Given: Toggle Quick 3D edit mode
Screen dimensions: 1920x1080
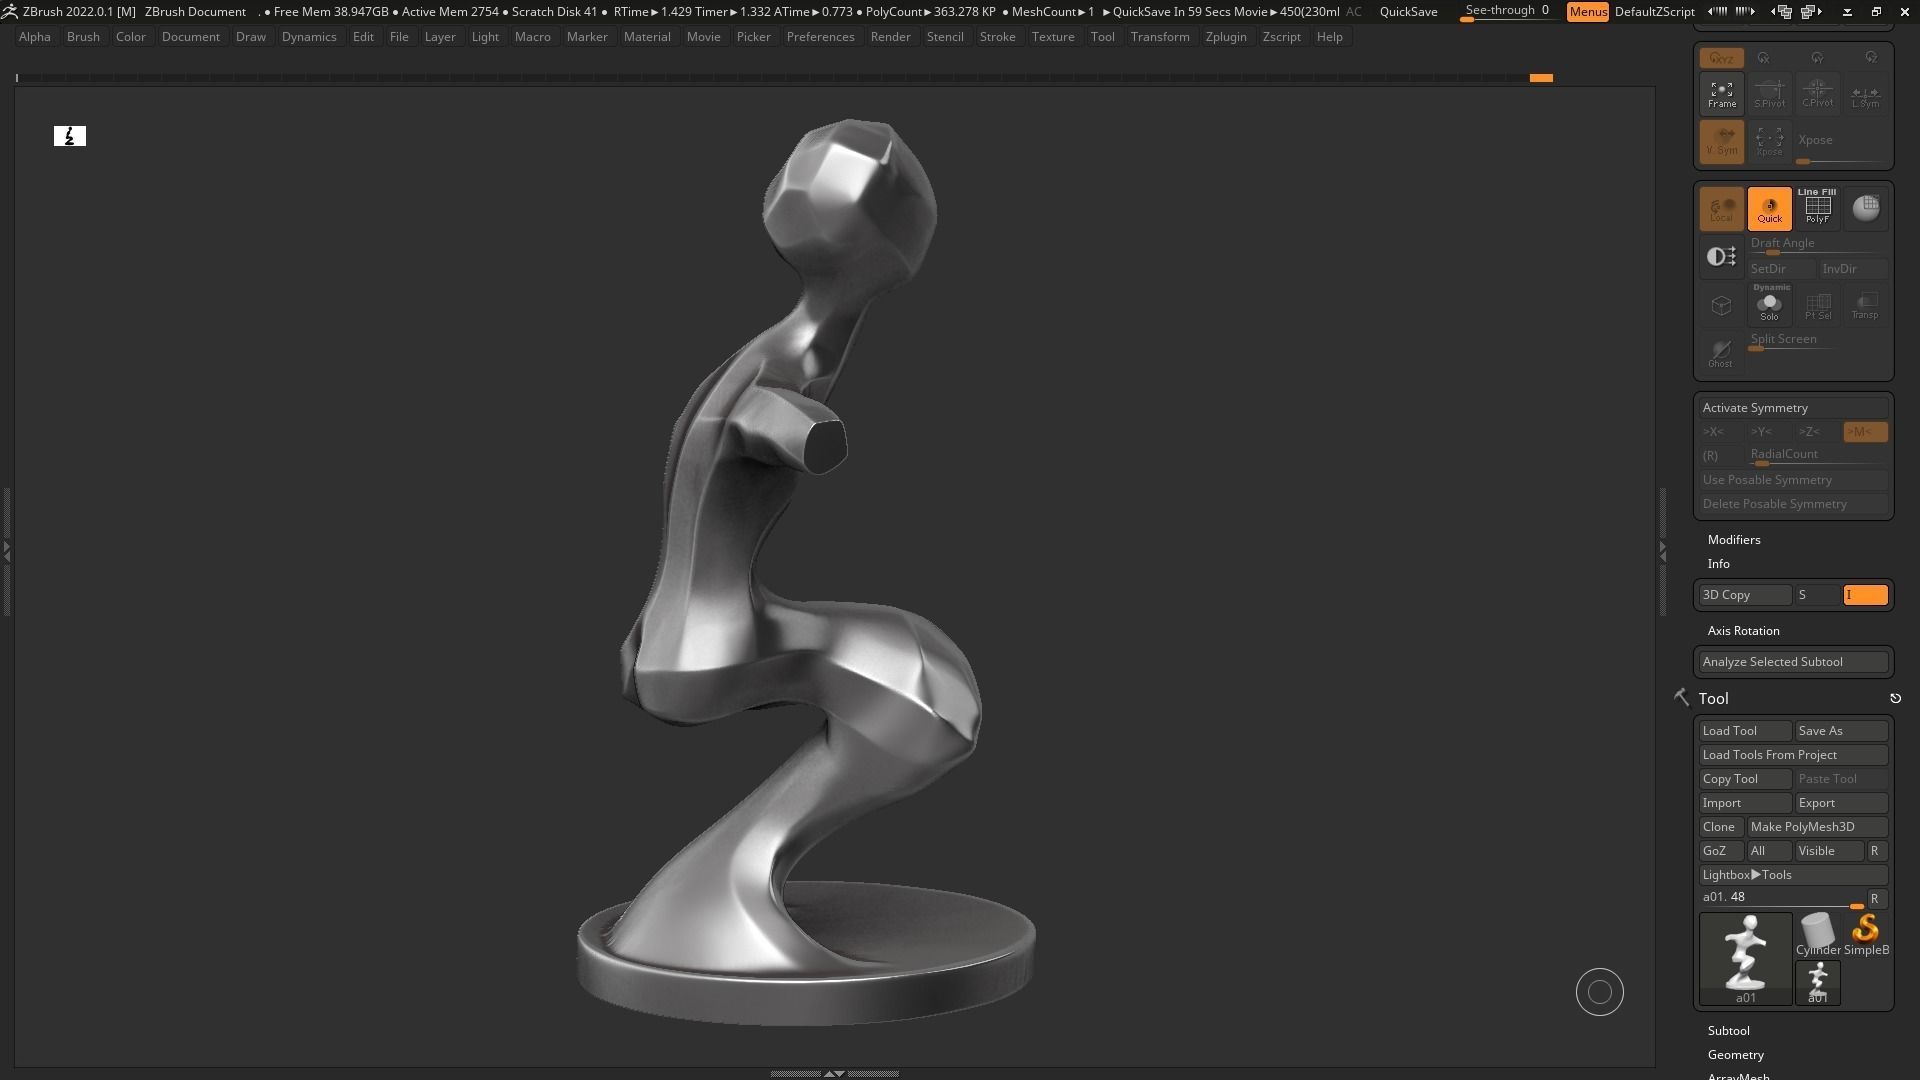Looking at the screenshot, I should pos(1769,209).
